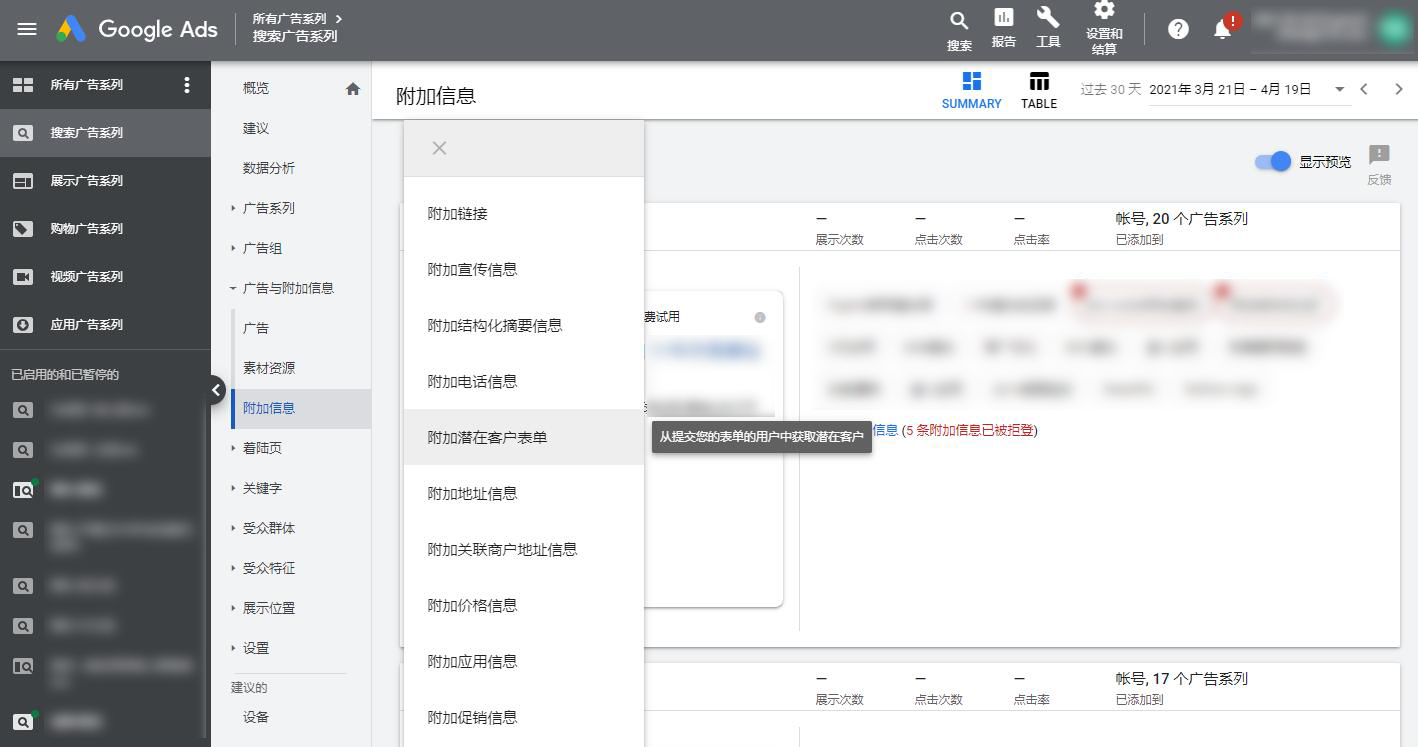The image size is (1418, 747).
Task: Select 搜索广告系列 in sidebar
Action: pyautogui.click(x=105, y=133)
